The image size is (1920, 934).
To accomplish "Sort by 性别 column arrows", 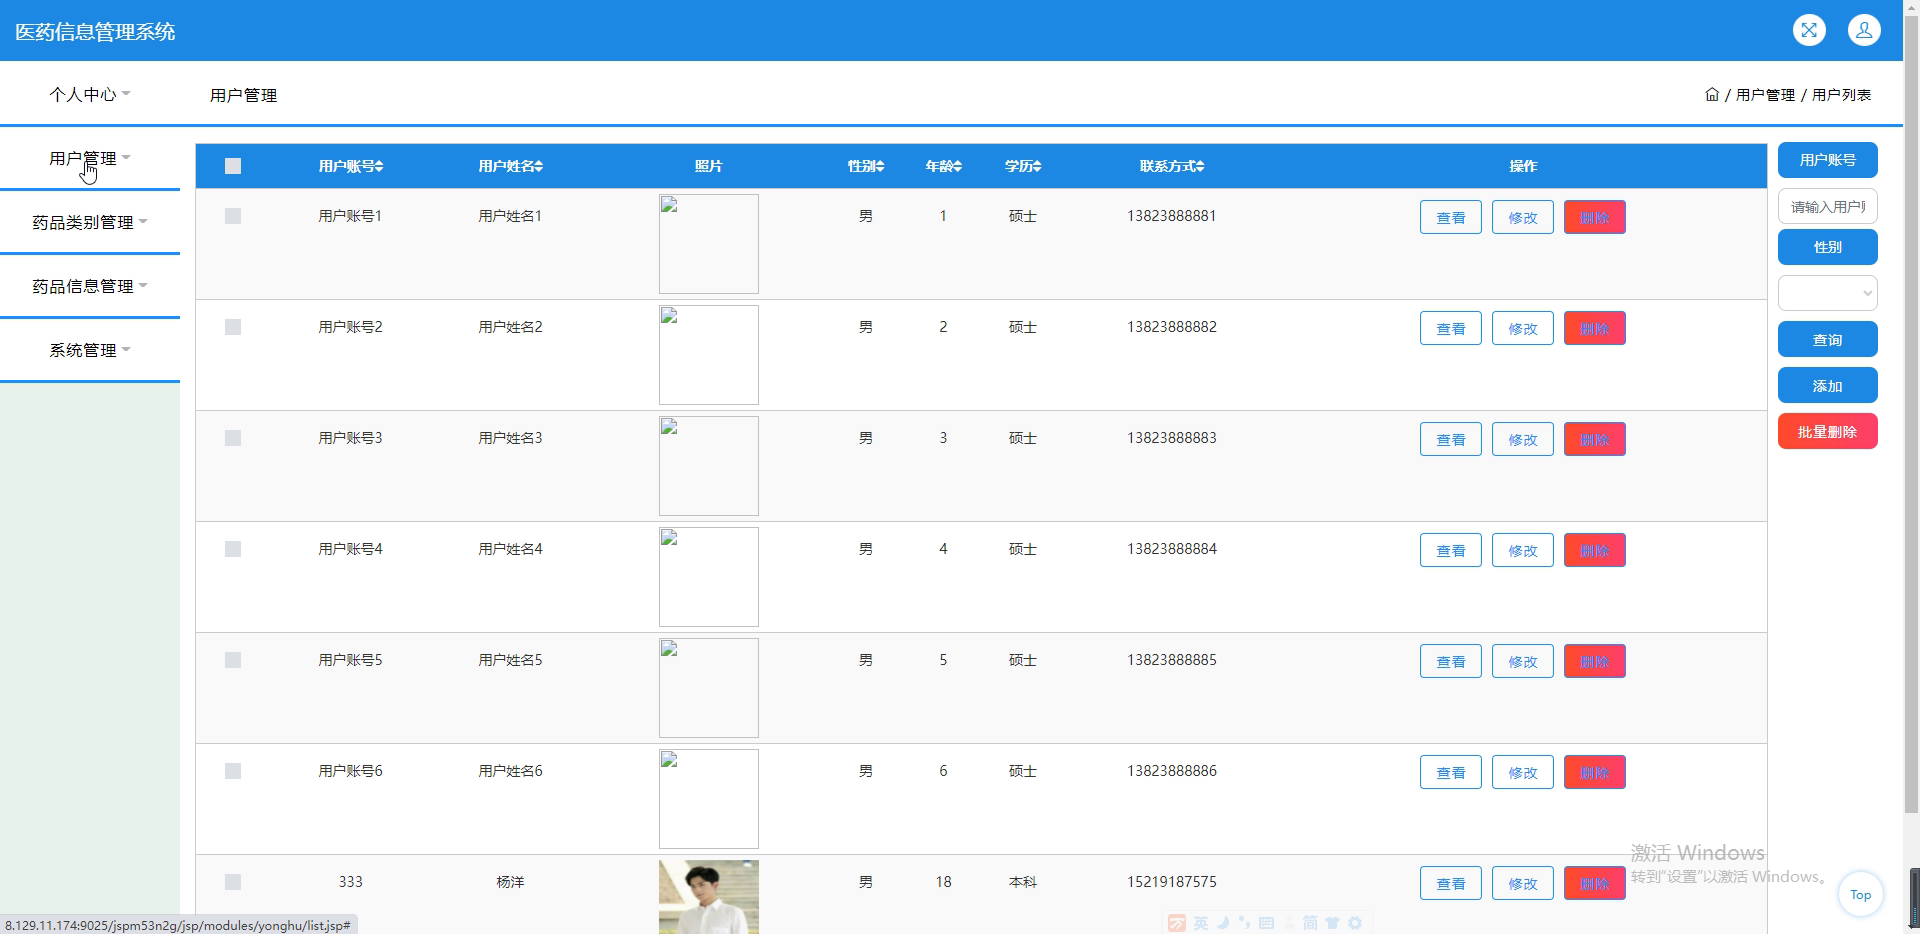I will pos(880,166).
